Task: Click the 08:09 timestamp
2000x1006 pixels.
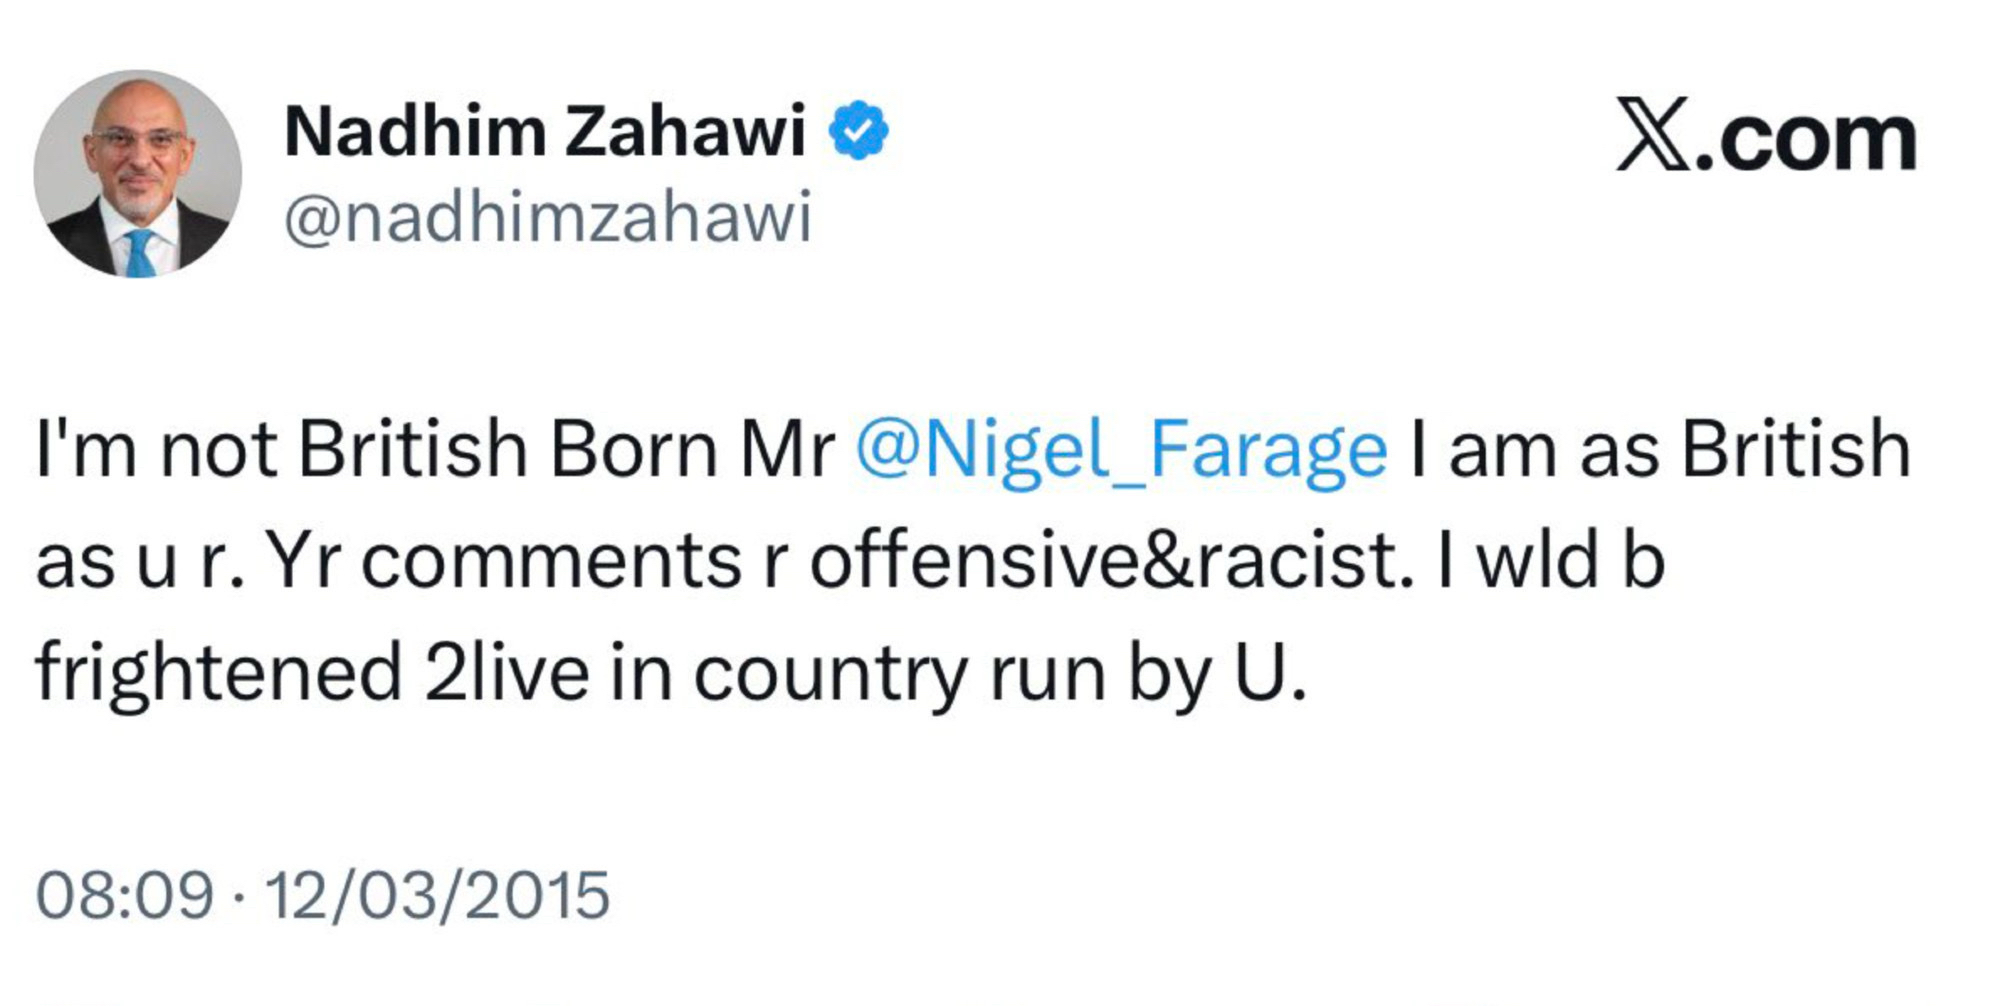Action: coord(125,894)
